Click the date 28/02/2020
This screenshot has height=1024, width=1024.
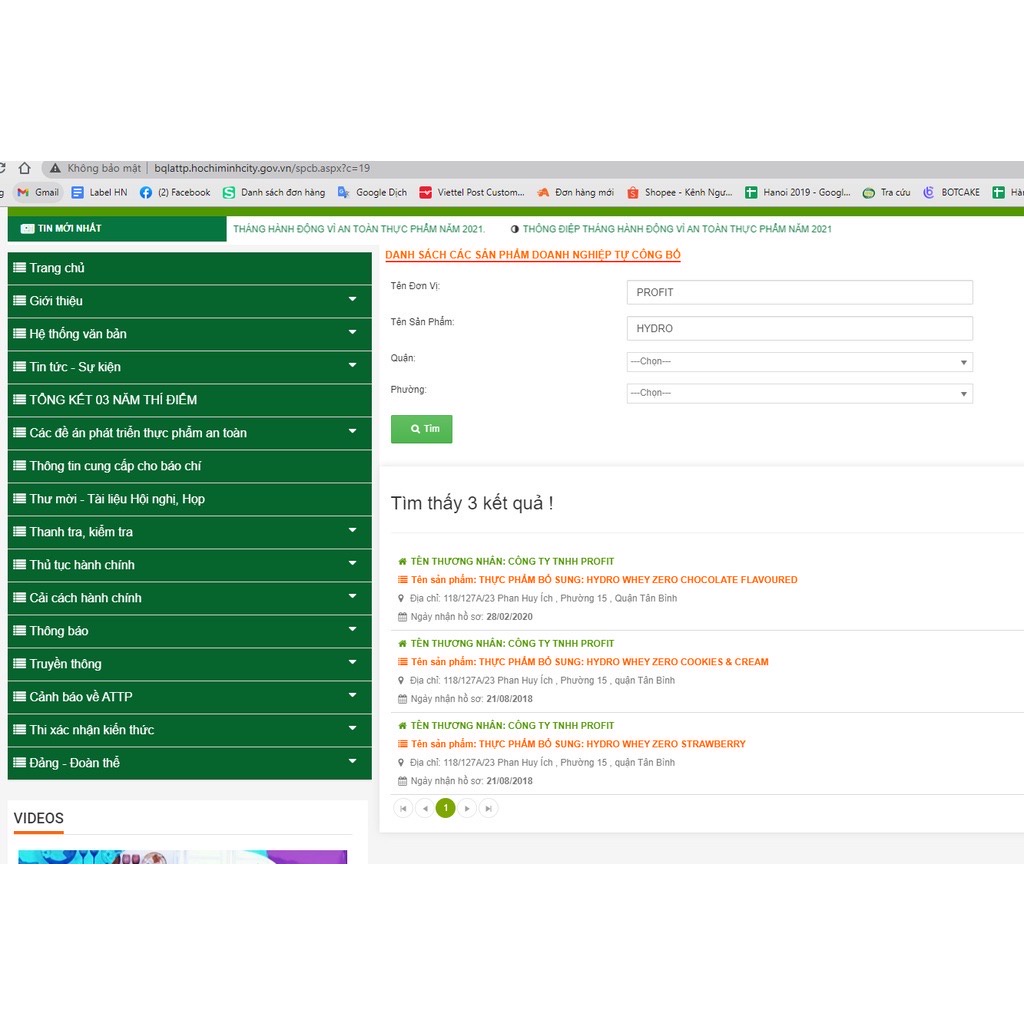pyautogui.click(x=509, y=617)
